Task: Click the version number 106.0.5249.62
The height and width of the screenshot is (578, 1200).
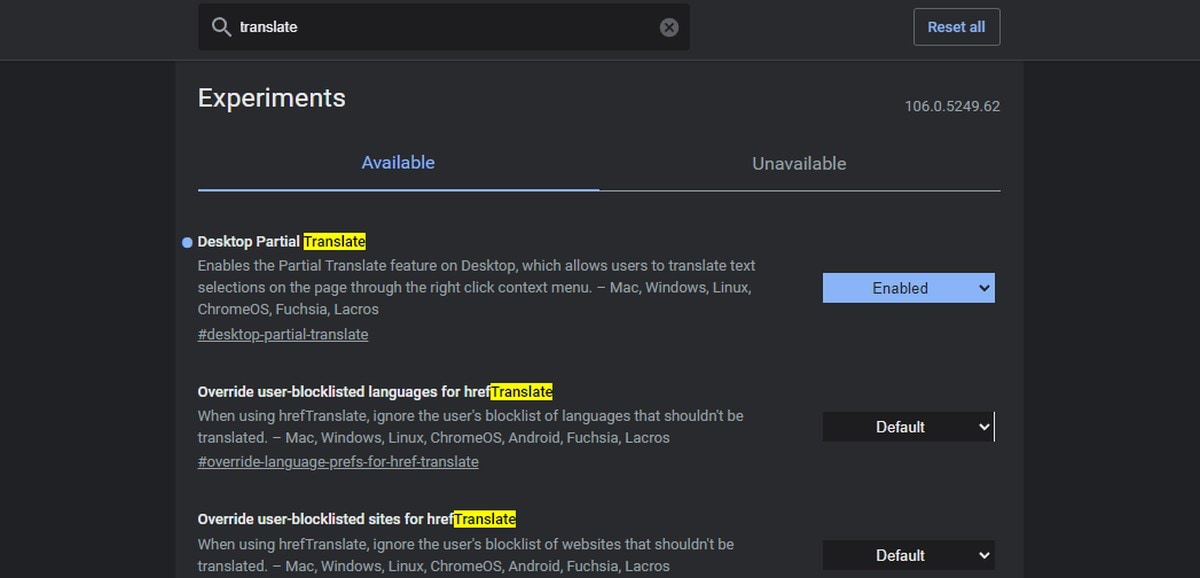Action: click(951, 106)
